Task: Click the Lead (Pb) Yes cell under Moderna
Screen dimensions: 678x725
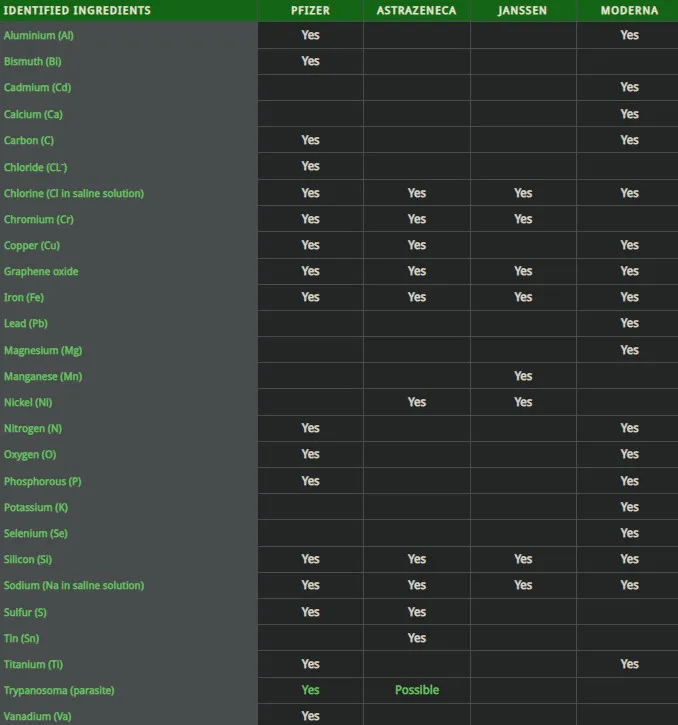Action: coord(629,323)
